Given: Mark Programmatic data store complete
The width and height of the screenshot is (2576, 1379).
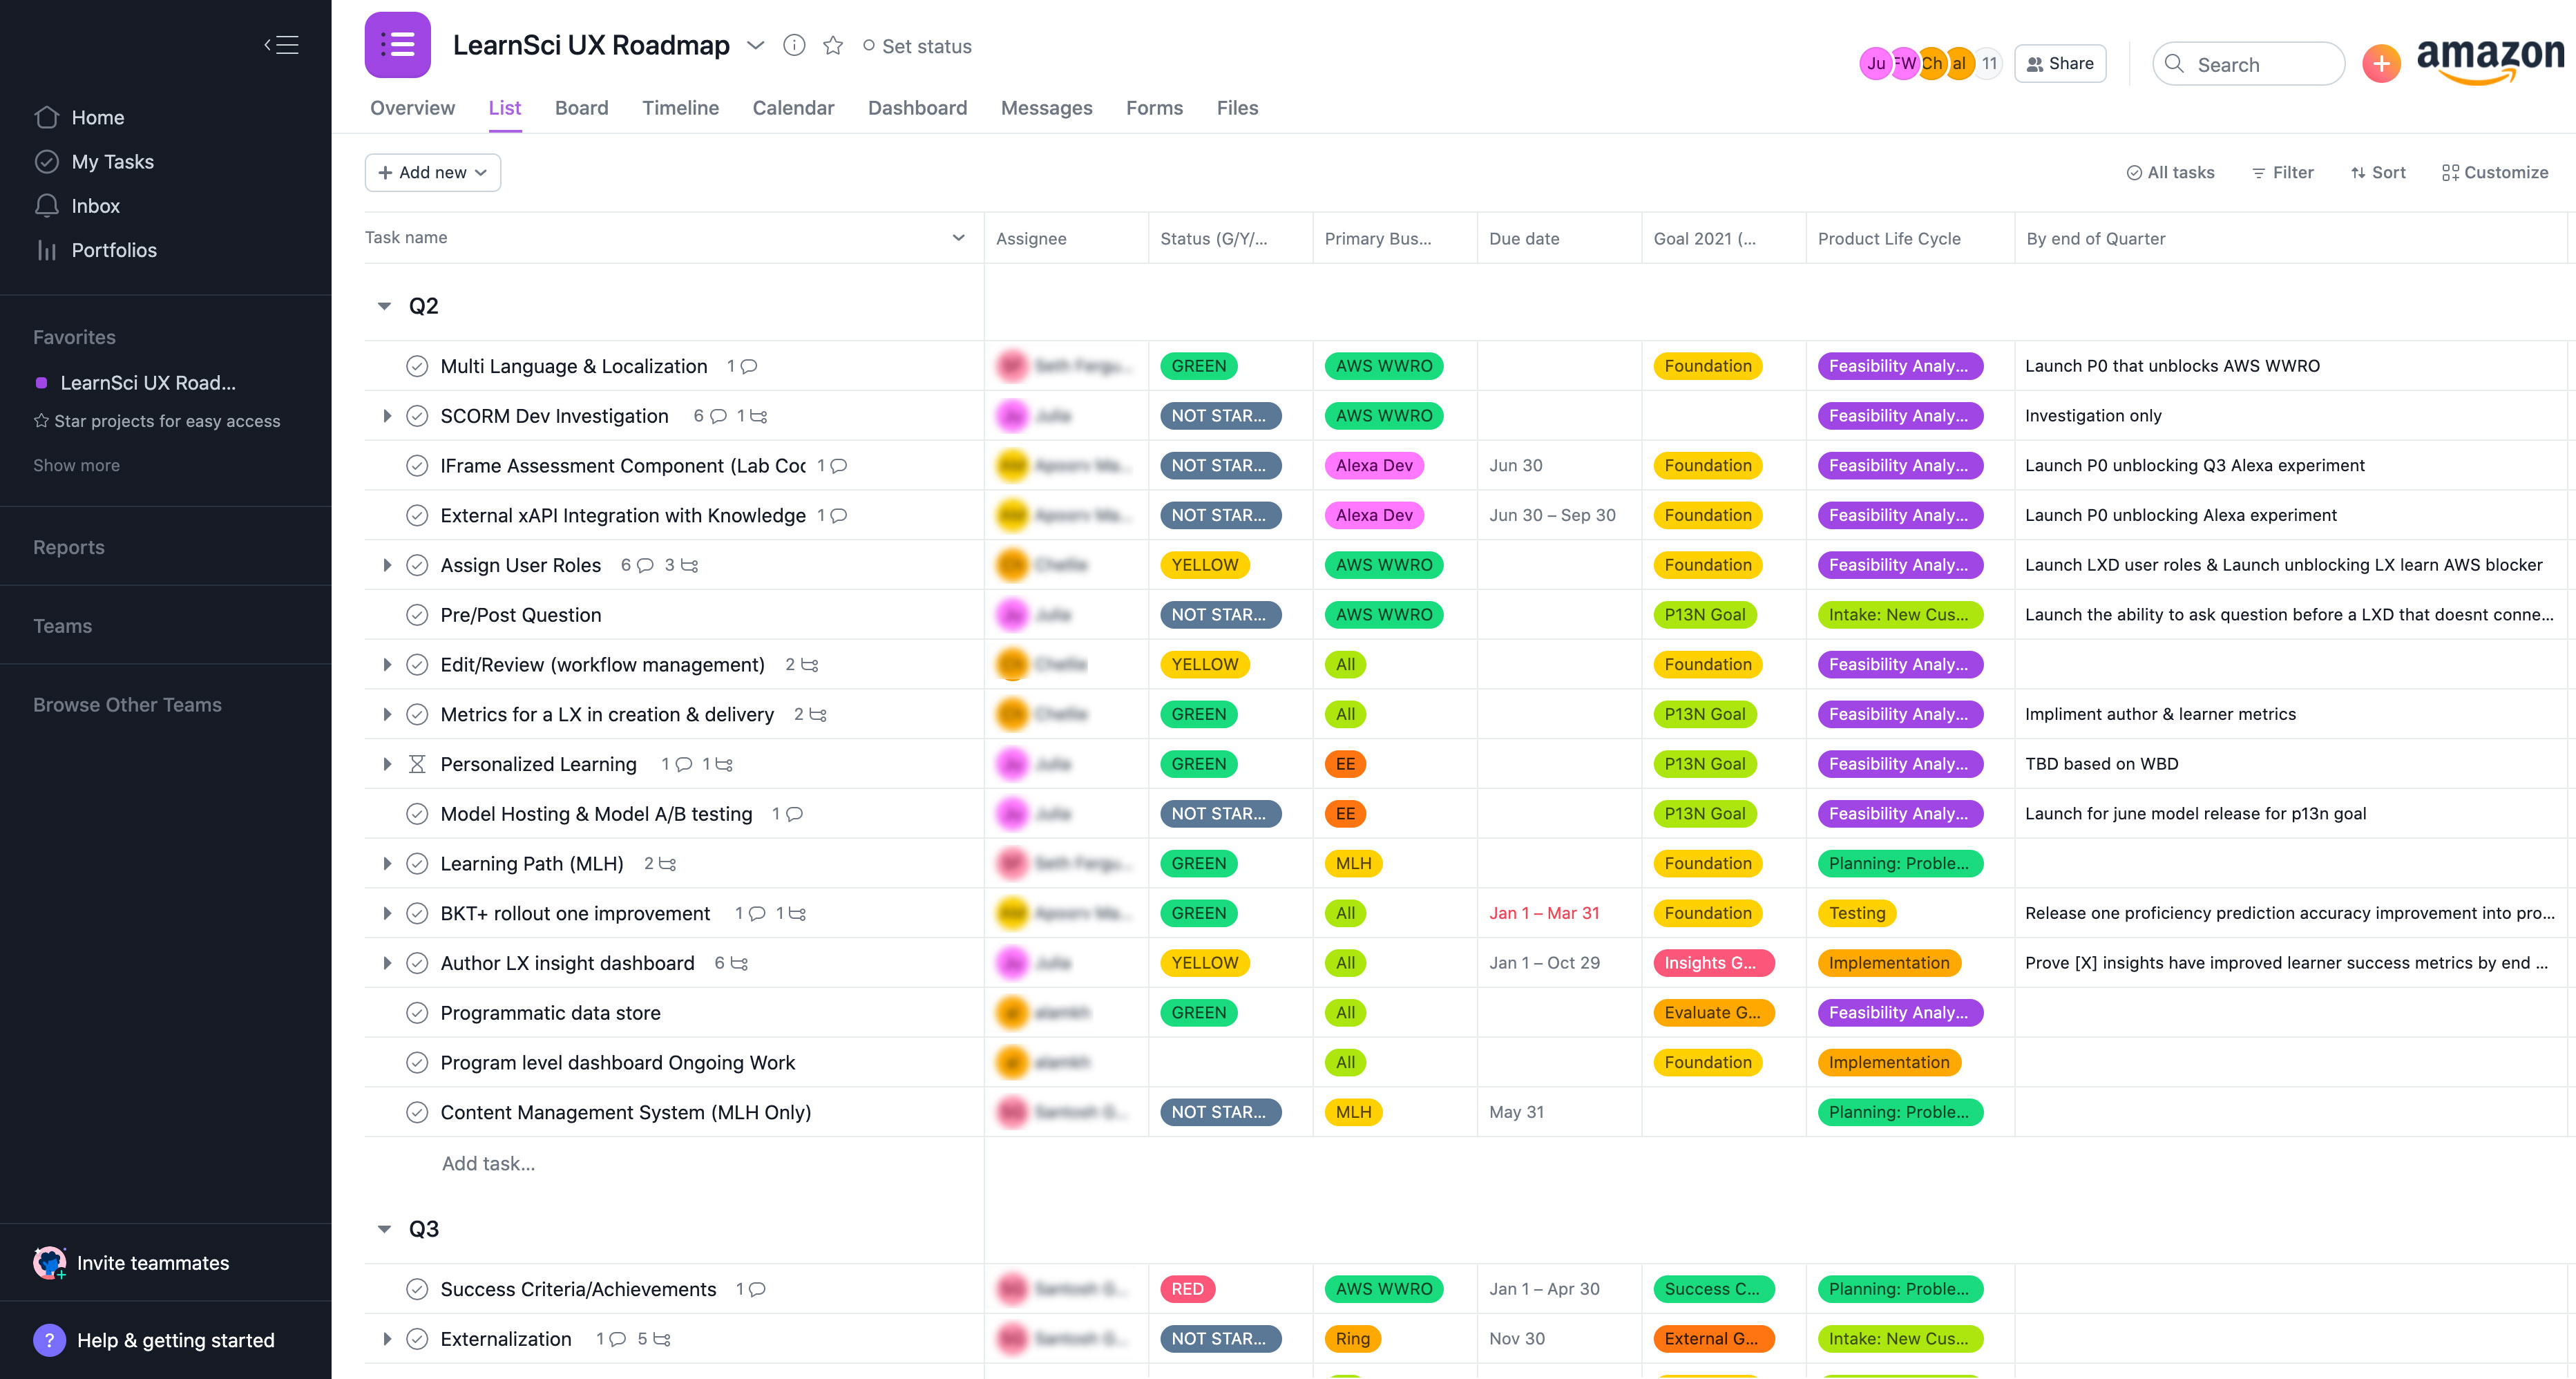Looking at the screenshot, I should tap(417, 1013).
